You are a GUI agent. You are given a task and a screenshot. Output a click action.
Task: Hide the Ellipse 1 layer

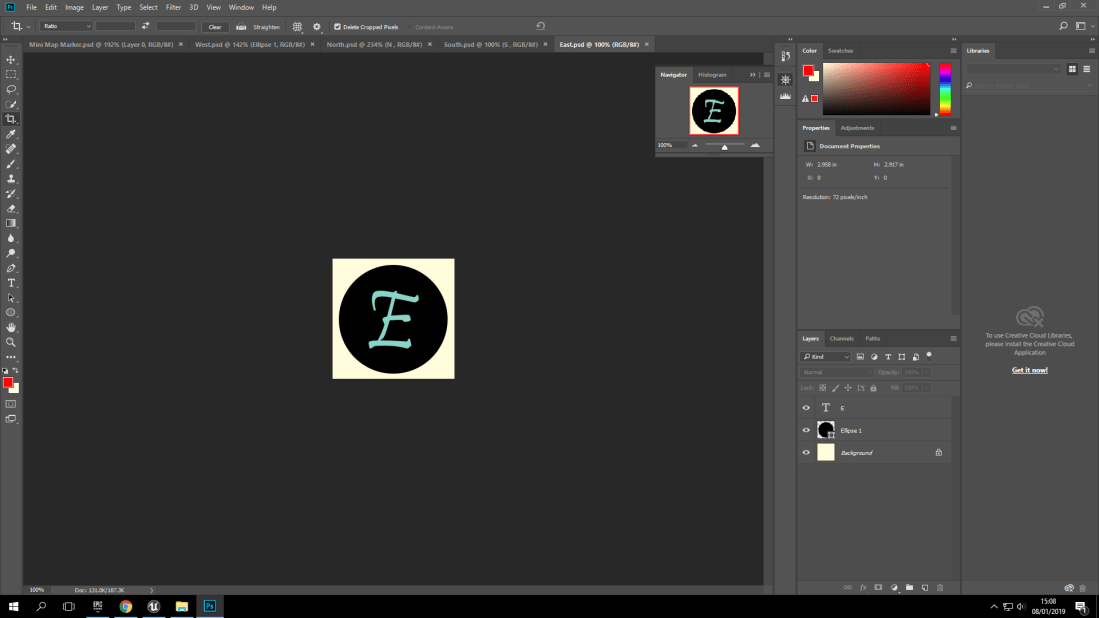[806, 430]
